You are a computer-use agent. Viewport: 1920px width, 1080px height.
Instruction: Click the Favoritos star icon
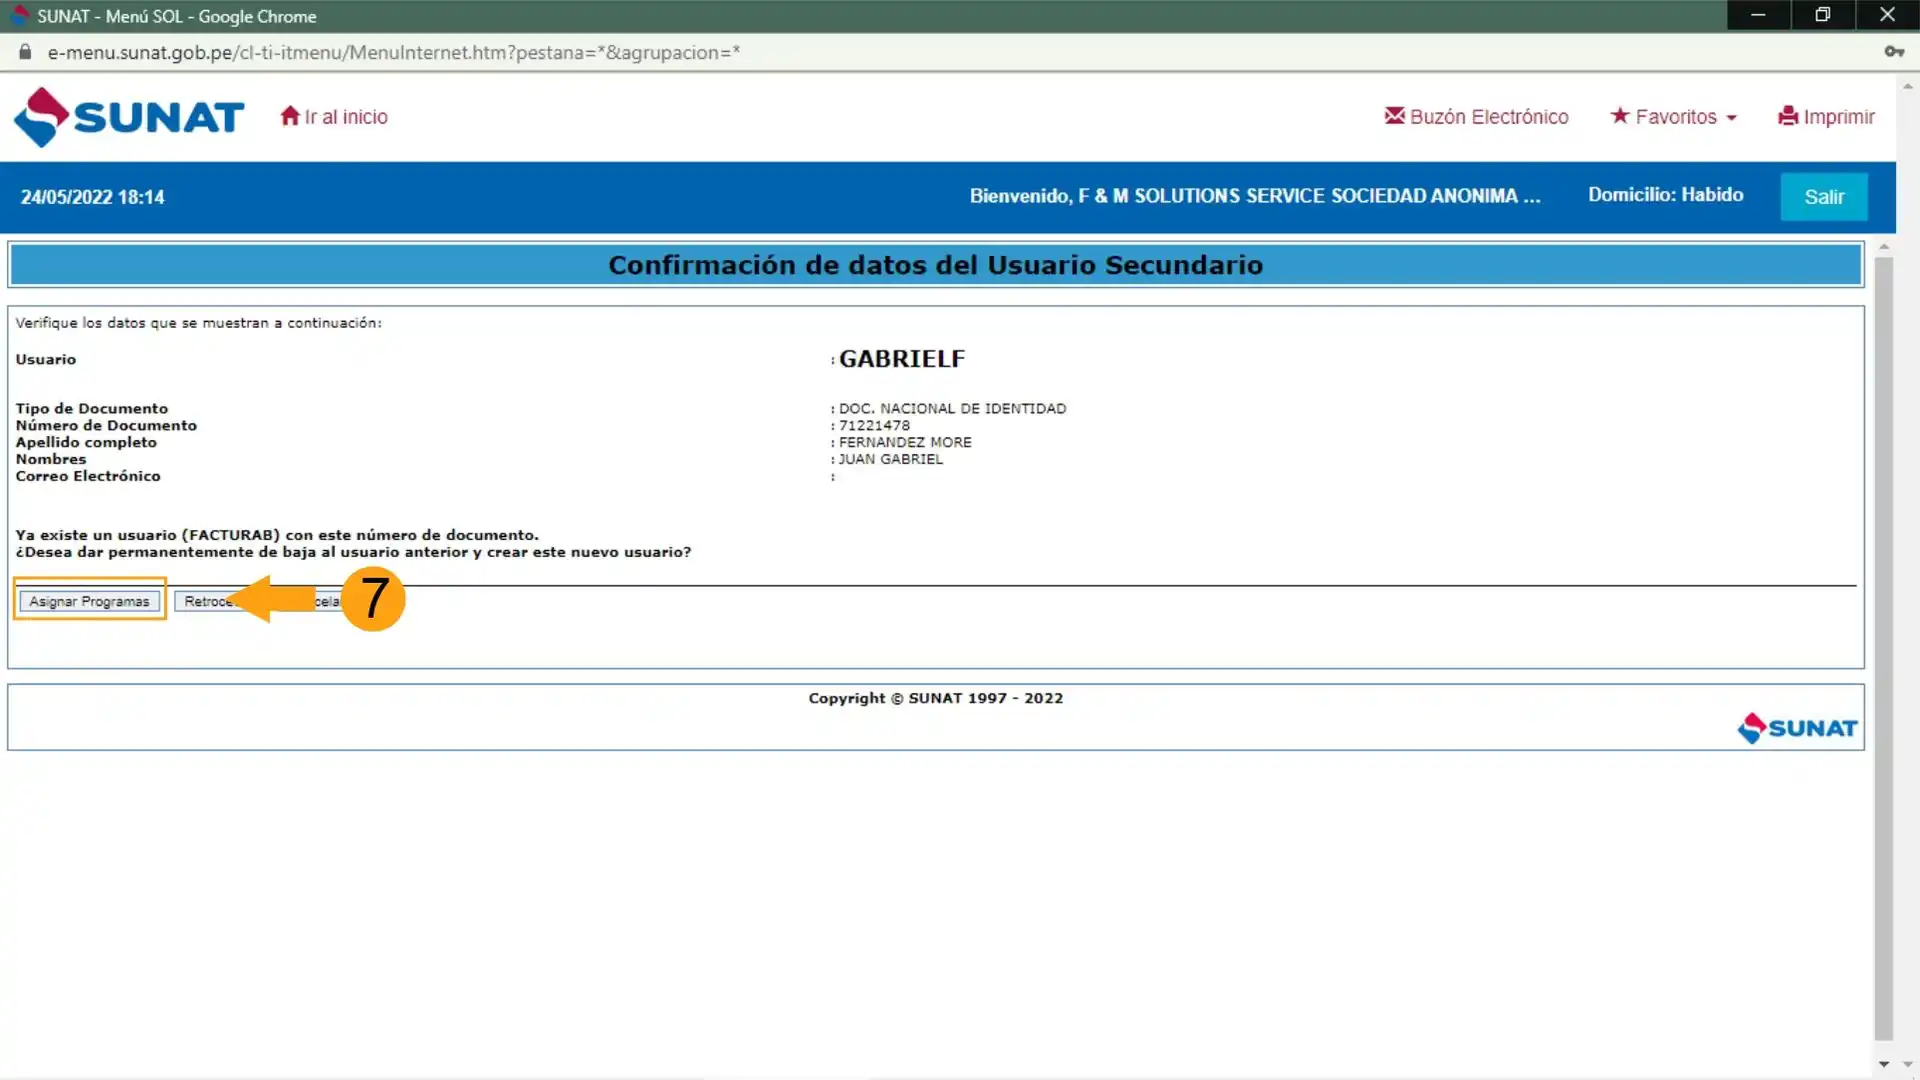click(1619, 116)
